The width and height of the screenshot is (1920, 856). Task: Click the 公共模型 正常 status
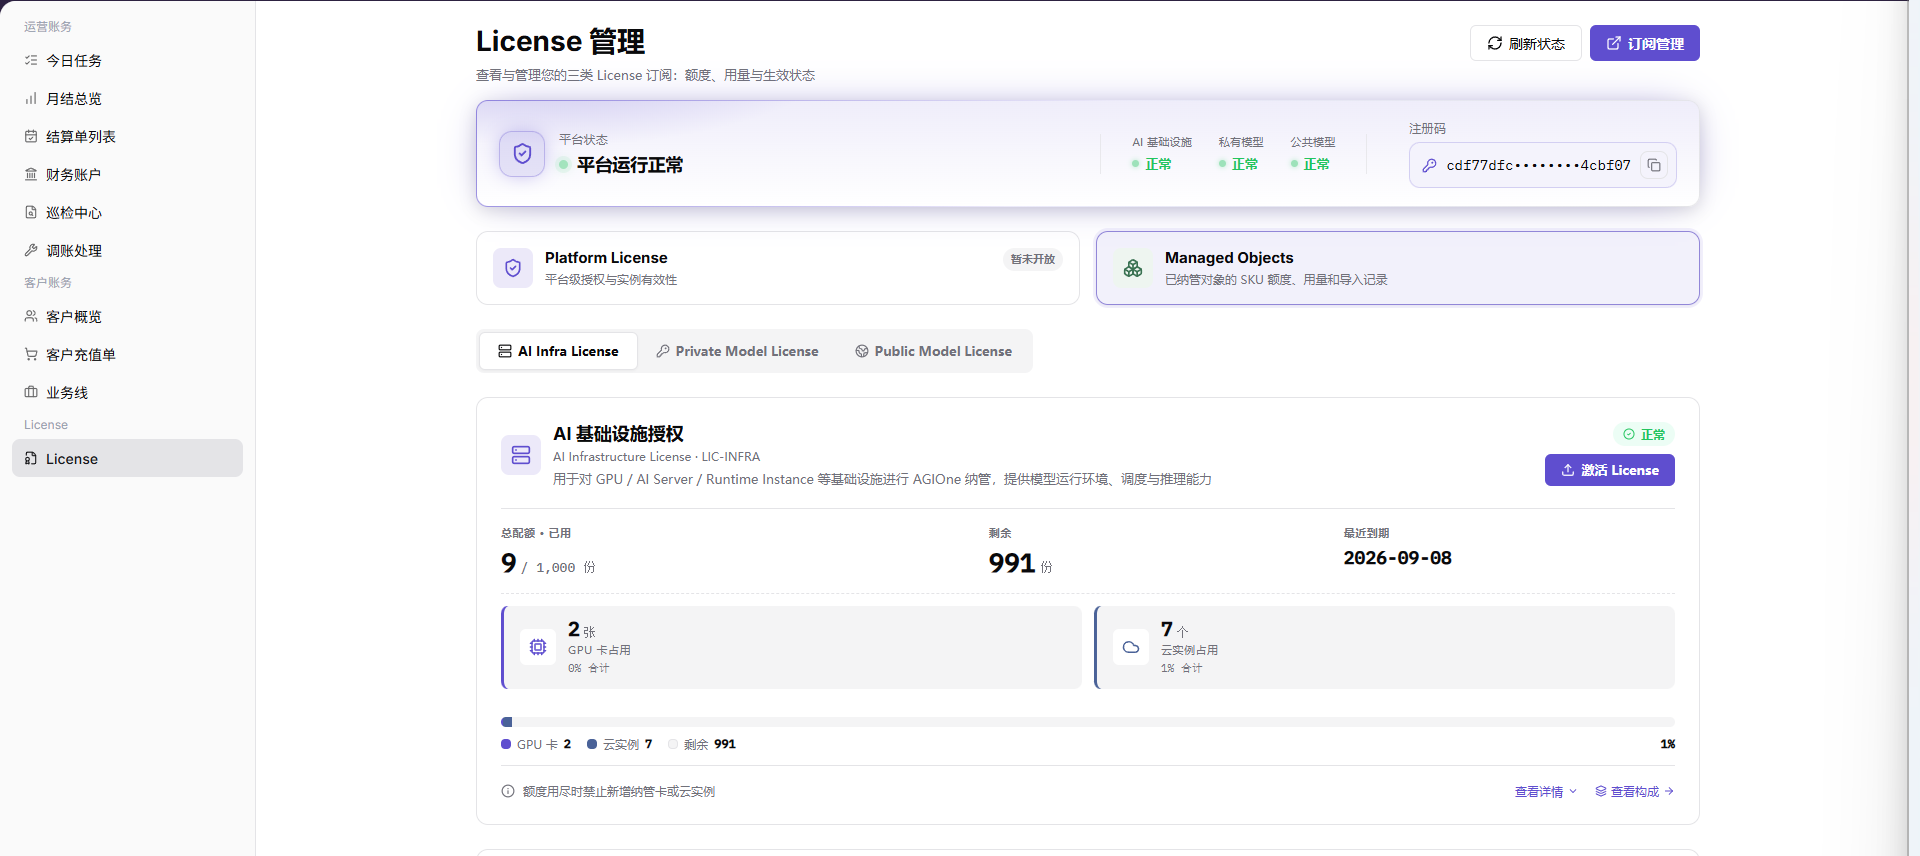tap(1311, 164)
